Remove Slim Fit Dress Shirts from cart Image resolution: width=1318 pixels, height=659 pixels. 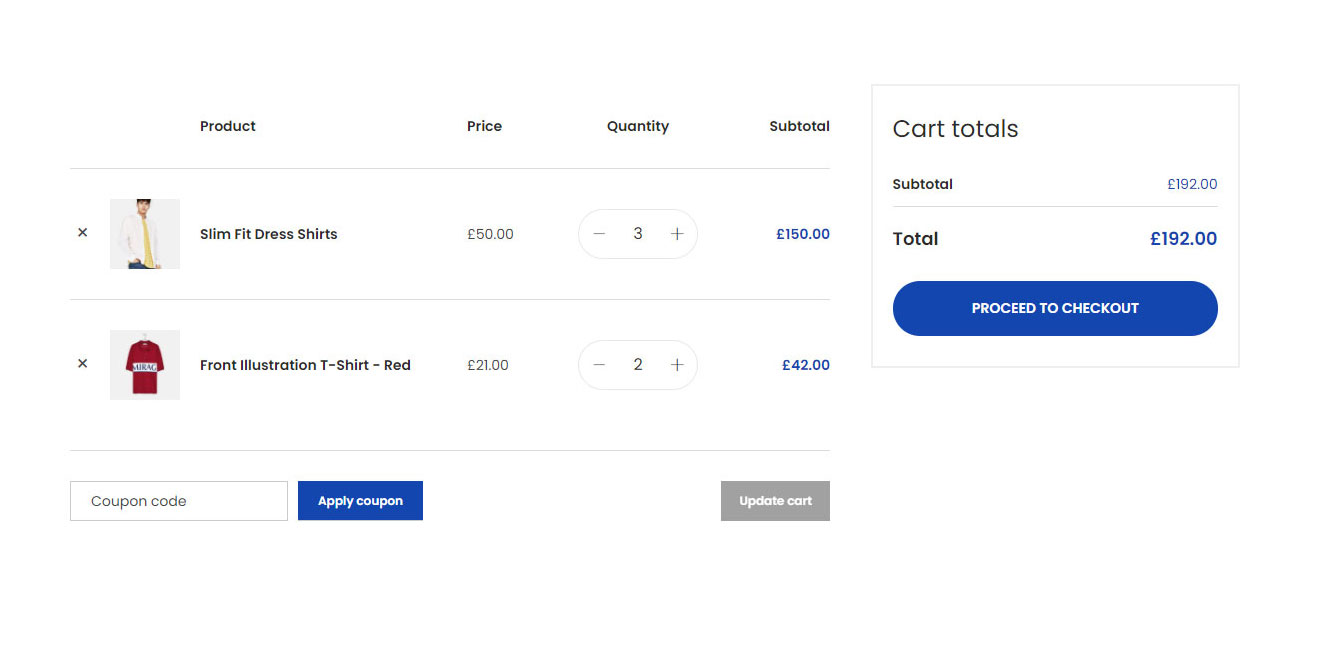pos(83,232)
